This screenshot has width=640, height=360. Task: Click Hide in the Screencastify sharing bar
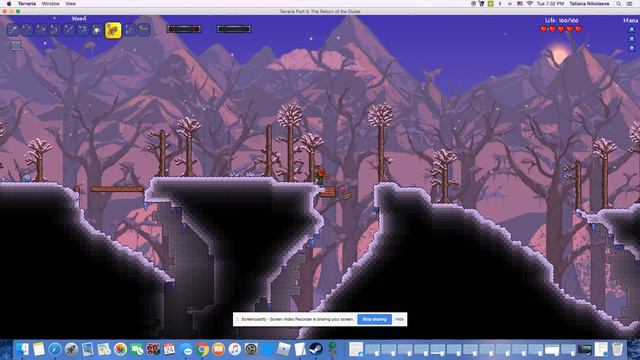[x=400, y=319]
